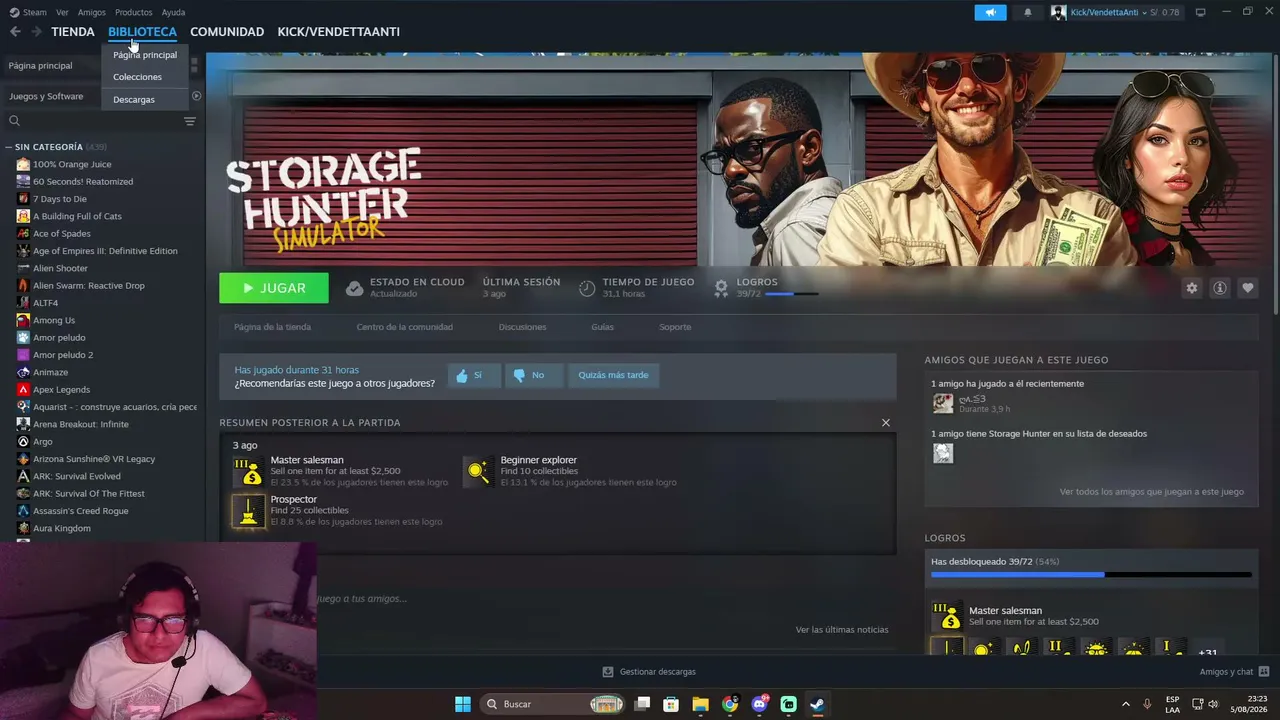Open the KICK/VENDETTAANTI profile section
This screenshot has width=1280, height=720.
(x=339, y=32)
